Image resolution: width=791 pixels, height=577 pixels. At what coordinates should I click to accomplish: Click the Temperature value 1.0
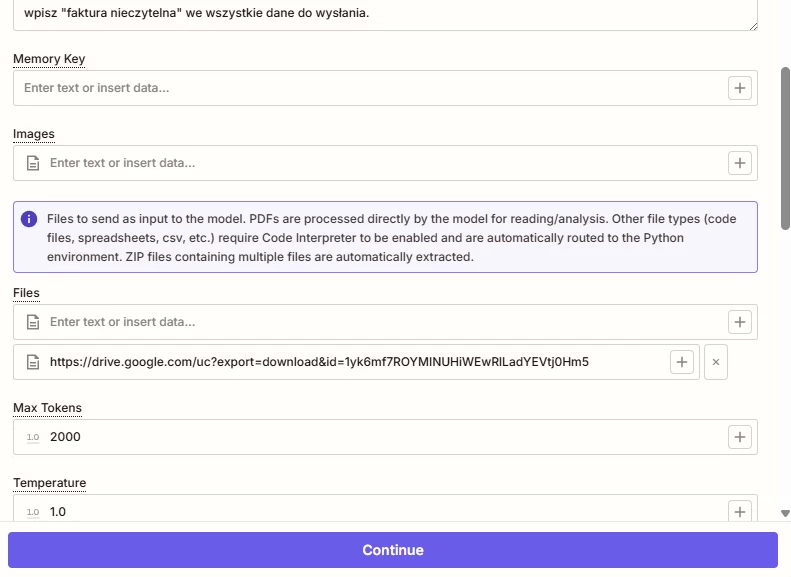[x=58, y=511]
